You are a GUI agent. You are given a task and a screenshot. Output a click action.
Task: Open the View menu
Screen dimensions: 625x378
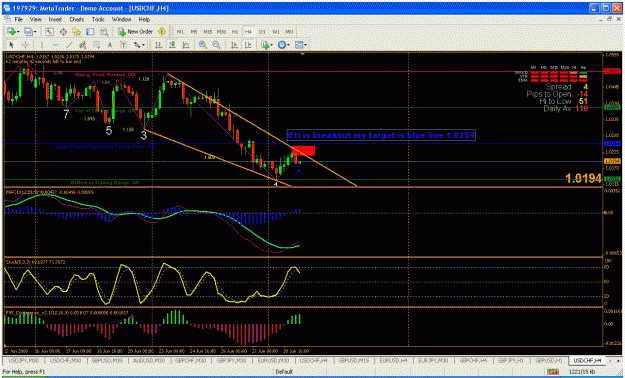[35, 19]
